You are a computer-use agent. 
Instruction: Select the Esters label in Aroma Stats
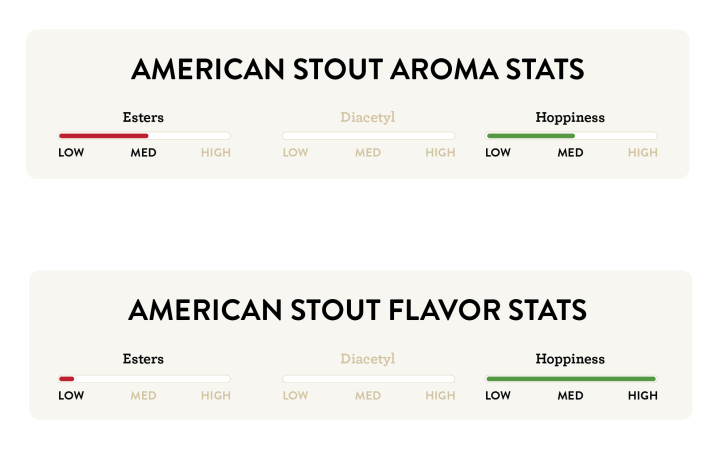143,117
